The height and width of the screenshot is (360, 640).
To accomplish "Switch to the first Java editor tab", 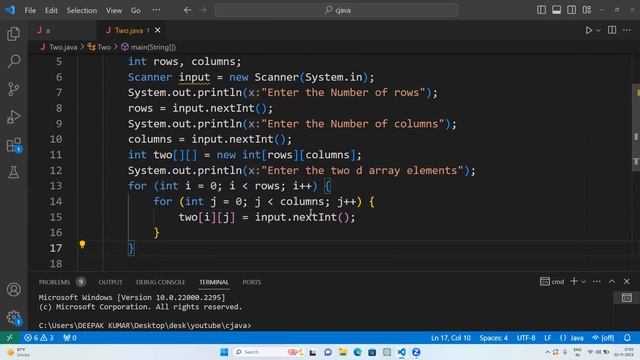I will click(x=63, y=30).
